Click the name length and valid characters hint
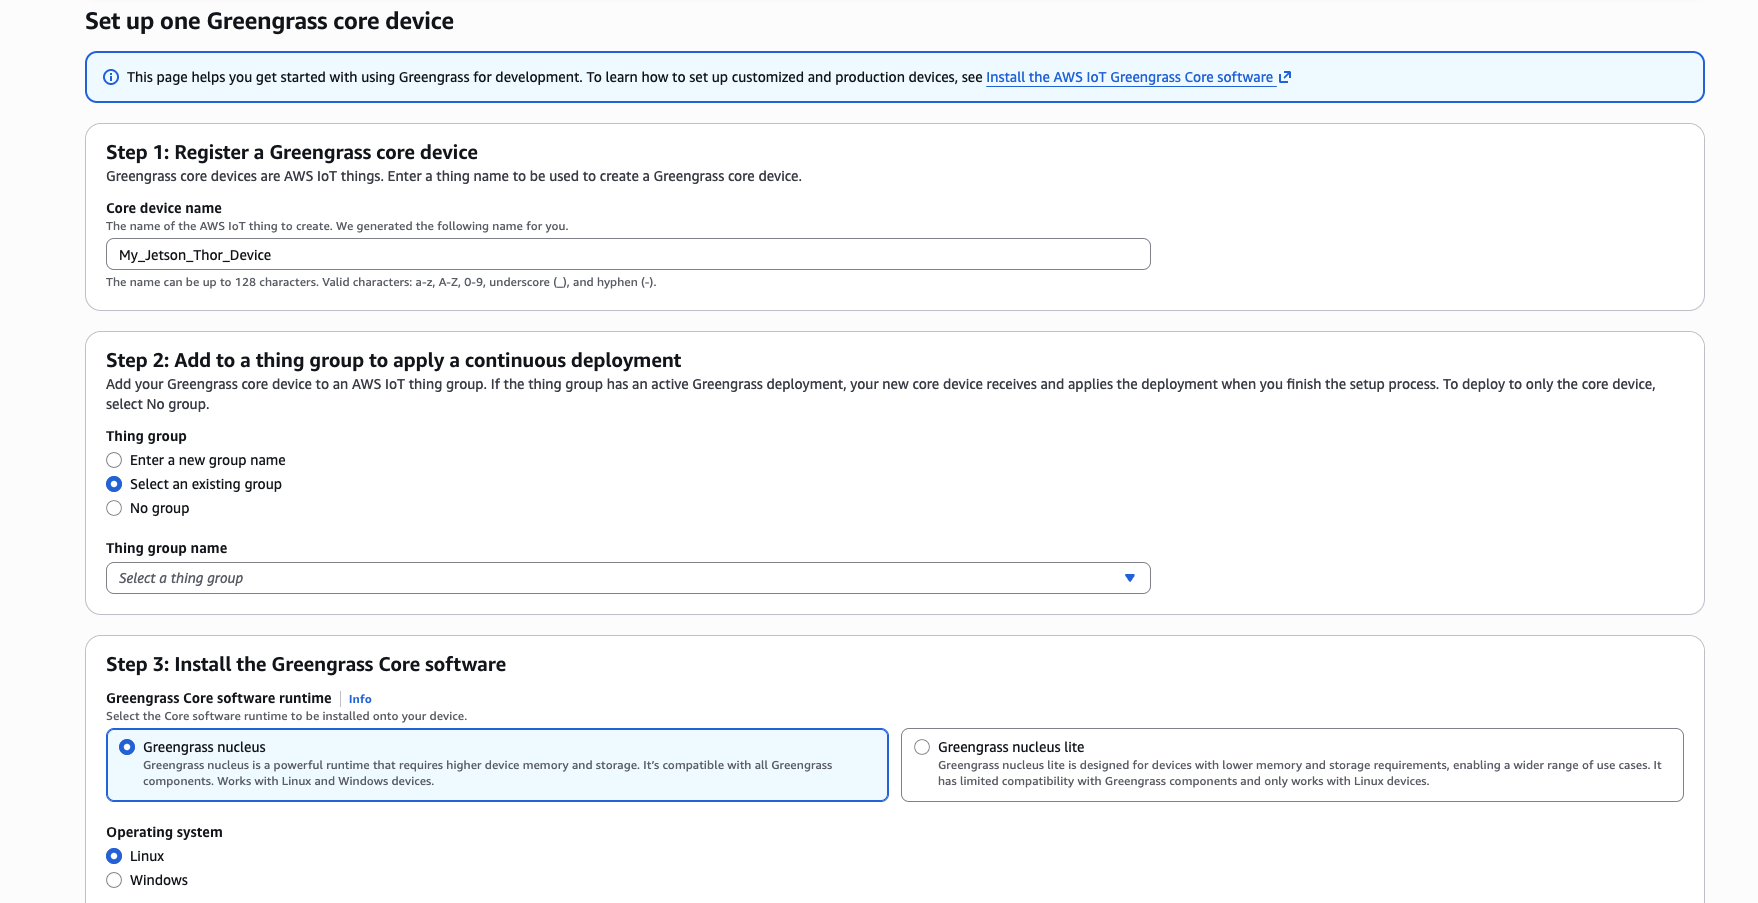The height and width of the screenshot is (903, 1758). click(x=381, y=282)
